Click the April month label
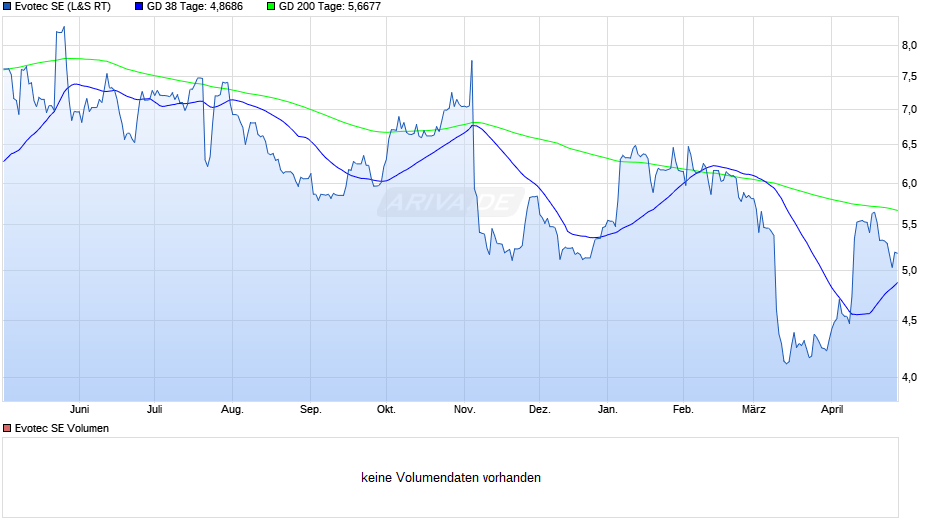The width and height of the screenshot is (940, 526). pos(832,409)
